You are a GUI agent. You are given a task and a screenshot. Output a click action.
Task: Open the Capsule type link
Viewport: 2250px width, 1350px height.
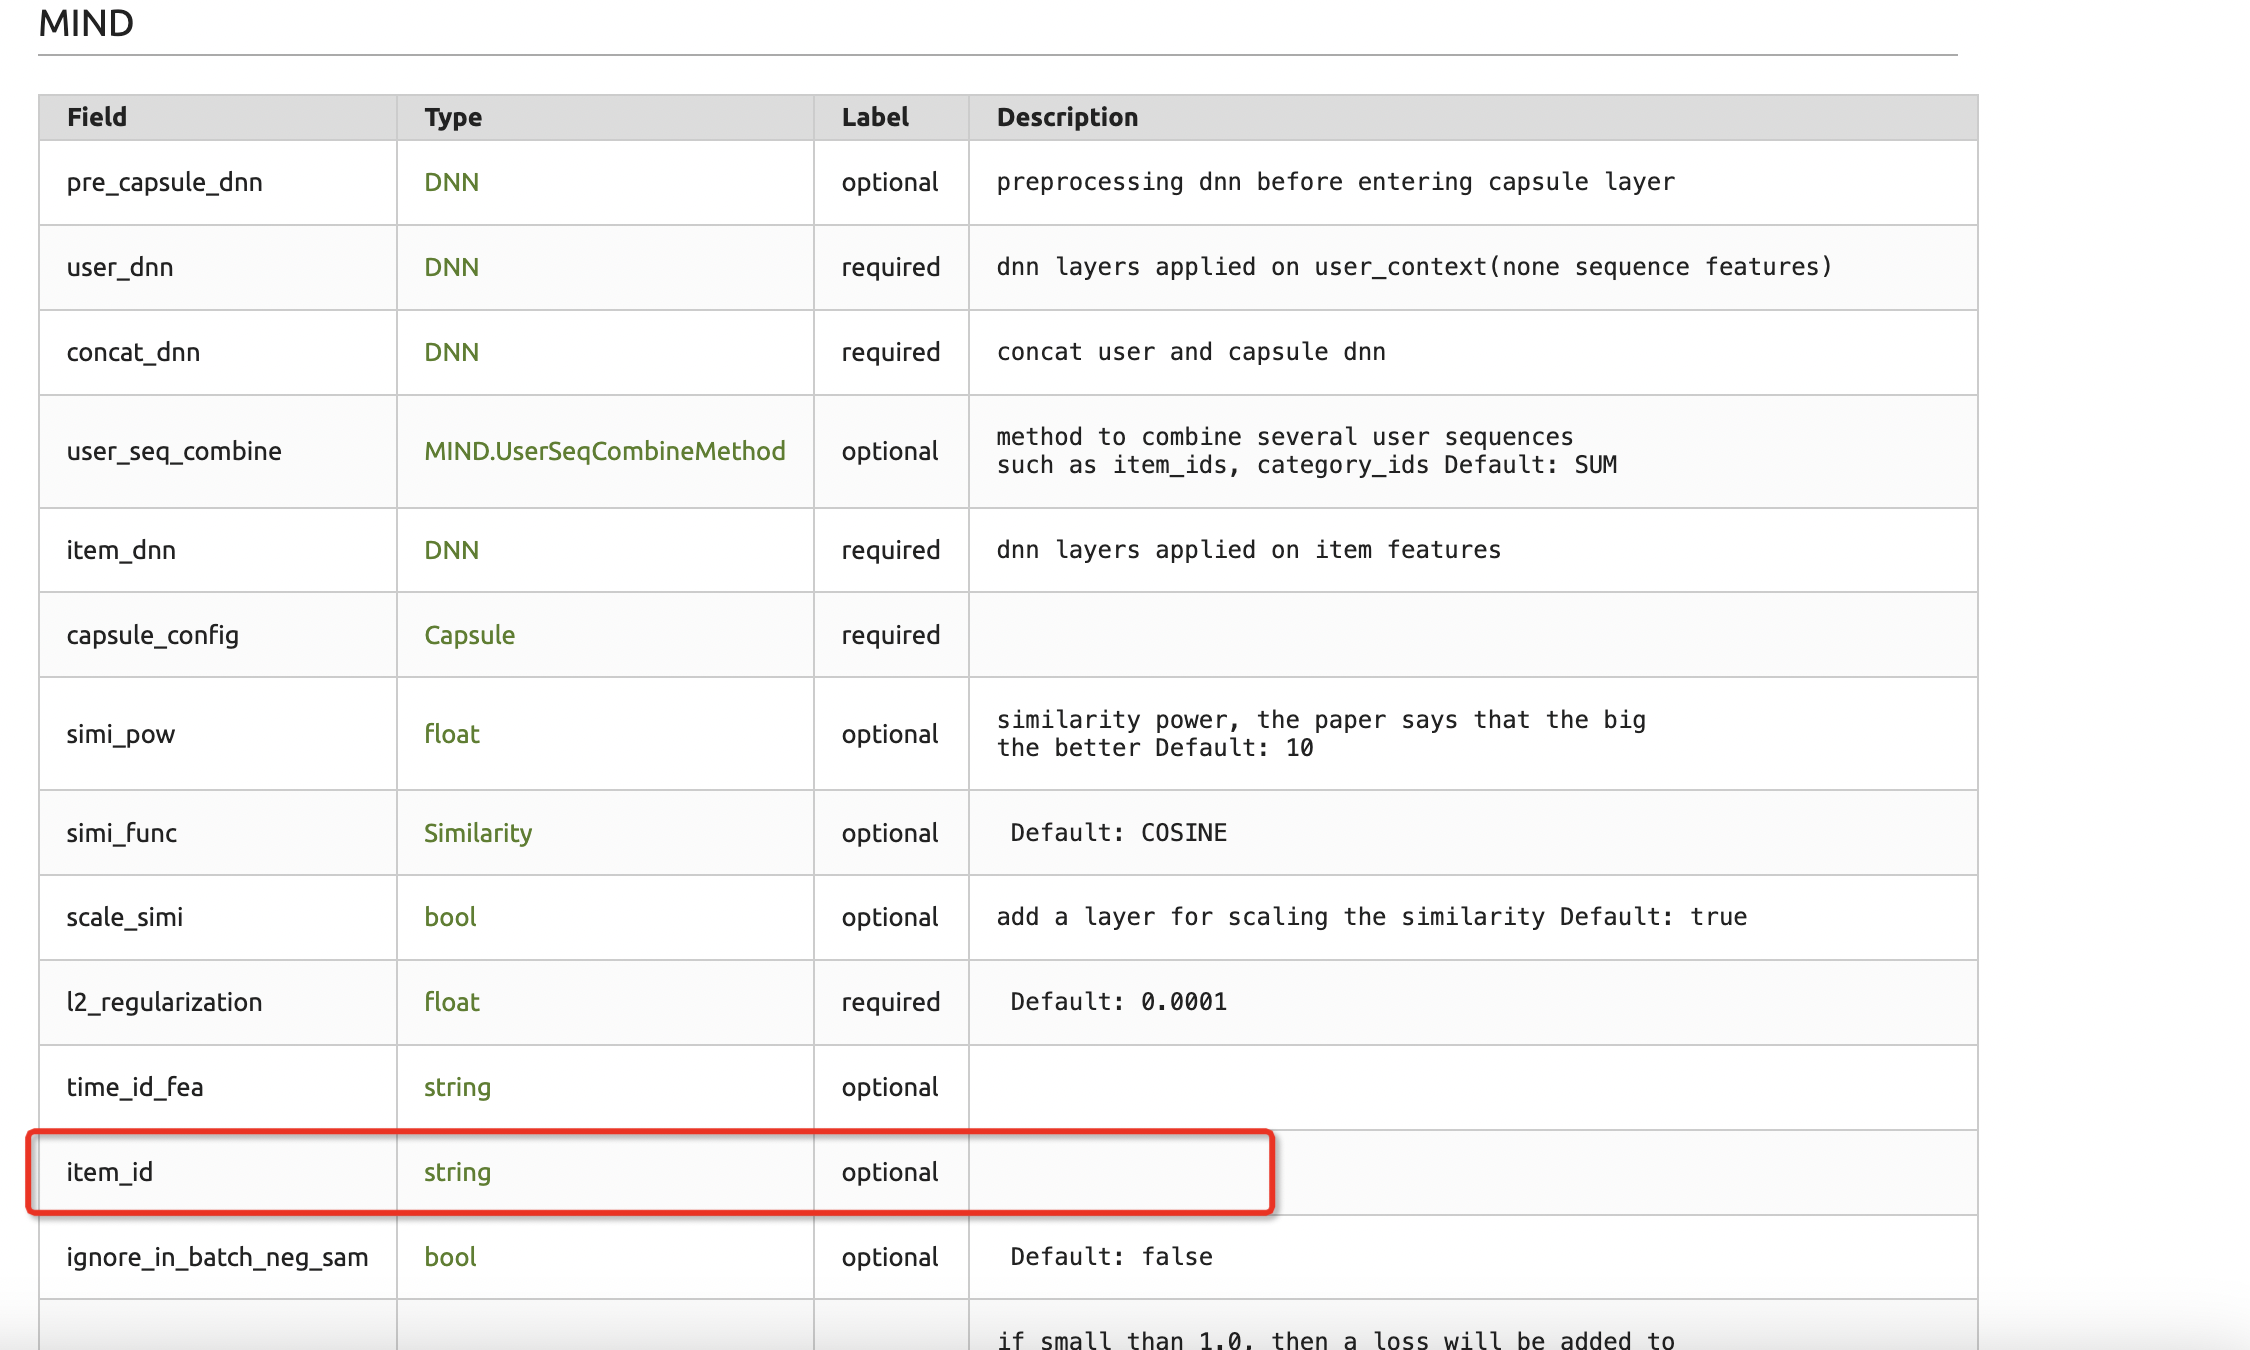pos(469,635)
